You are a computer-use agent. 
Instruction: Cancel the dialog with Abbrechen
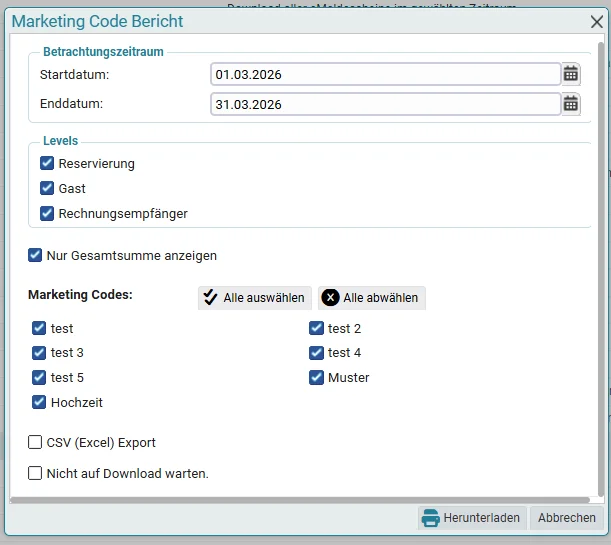click(567, 518)
